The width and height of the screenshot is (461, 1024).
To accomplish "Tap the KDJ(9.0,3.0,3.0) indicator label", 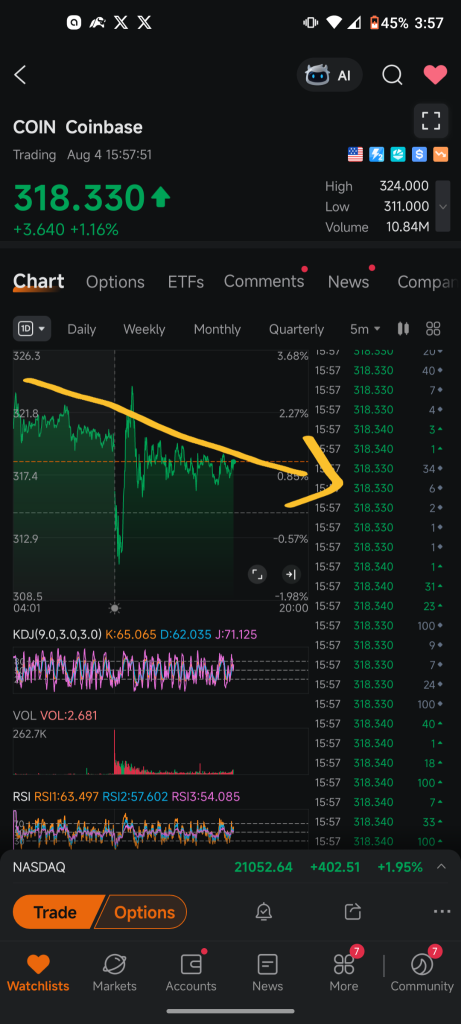I will (57, 633).
